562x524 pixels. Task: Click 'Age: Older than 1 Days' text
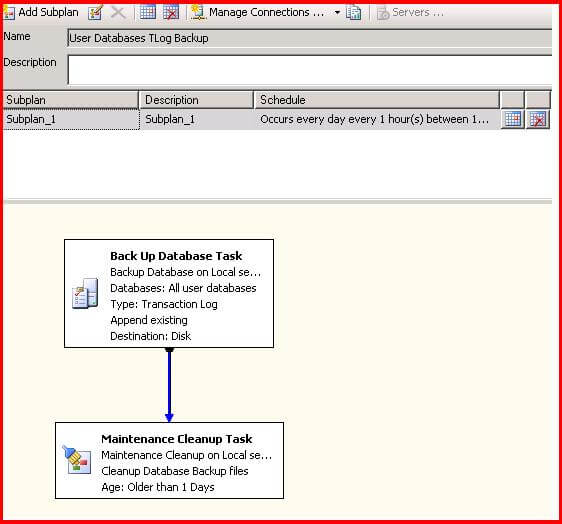coord(158,487)
